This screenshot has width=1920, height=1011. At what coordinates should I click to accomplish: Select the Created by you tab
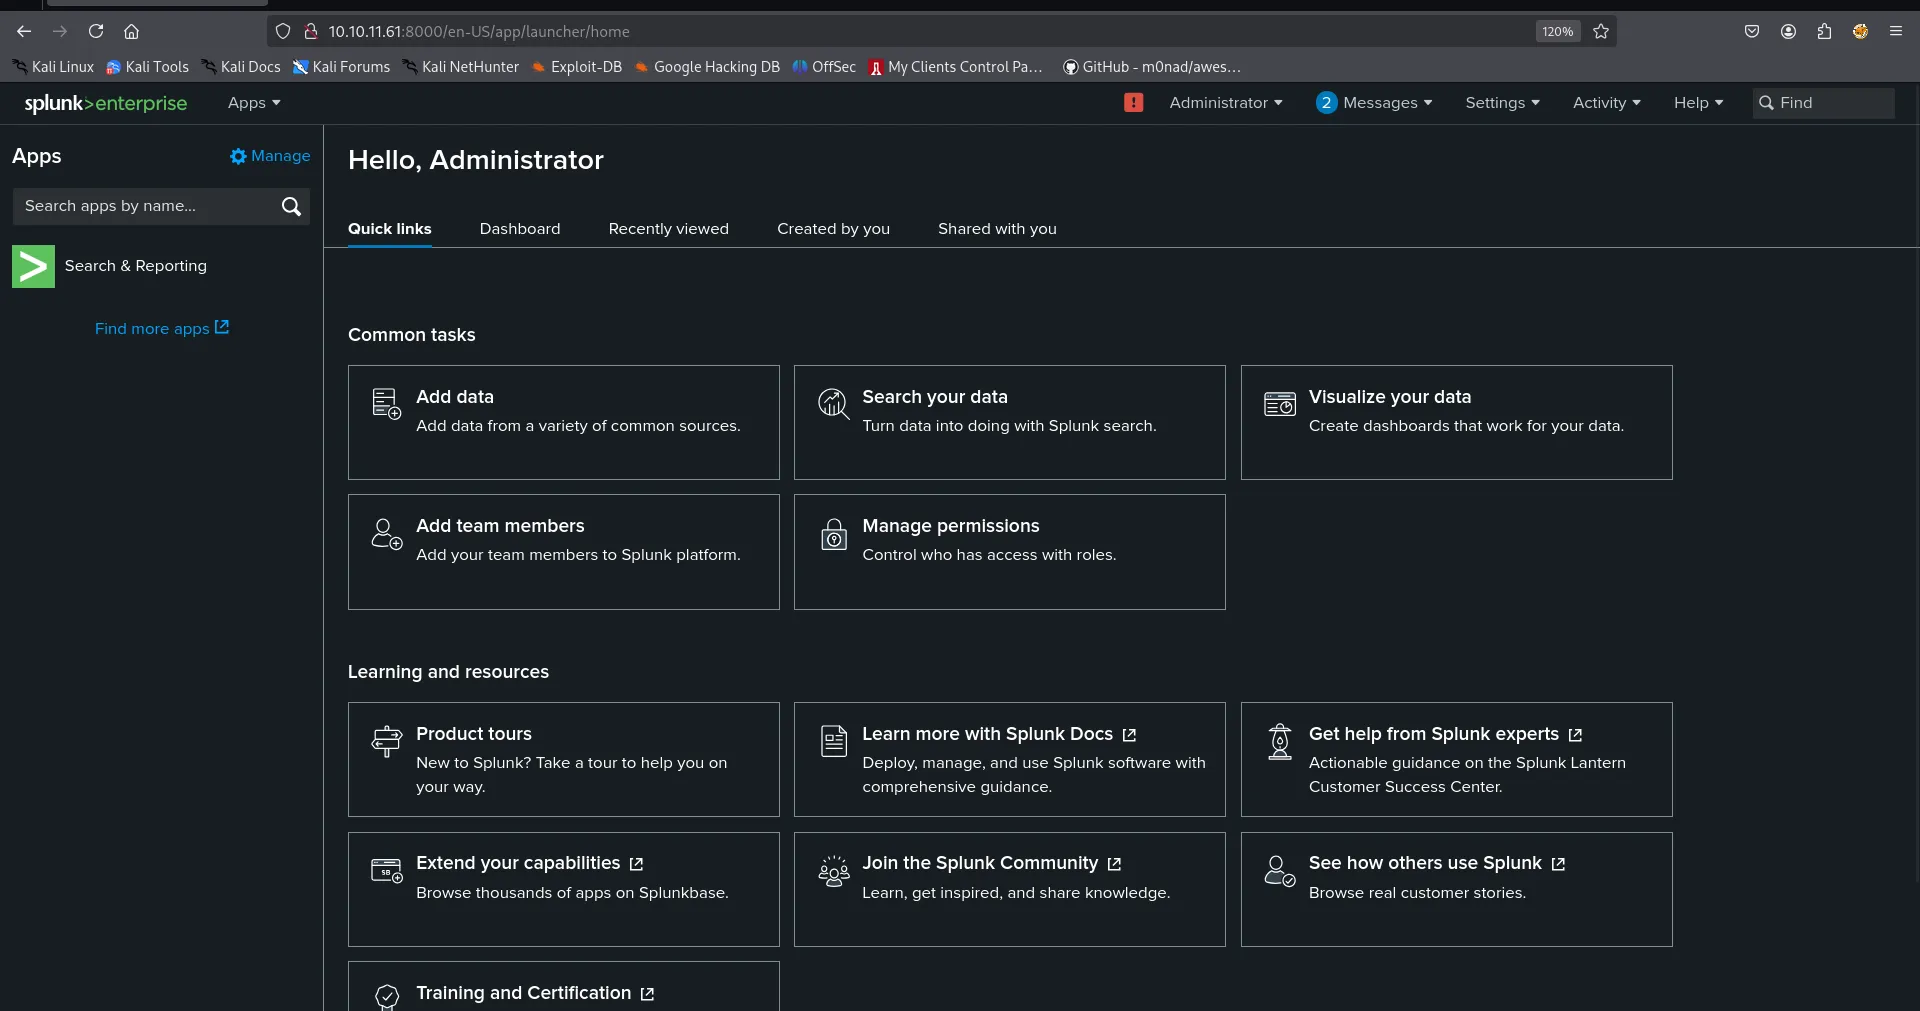pos(833,229)
